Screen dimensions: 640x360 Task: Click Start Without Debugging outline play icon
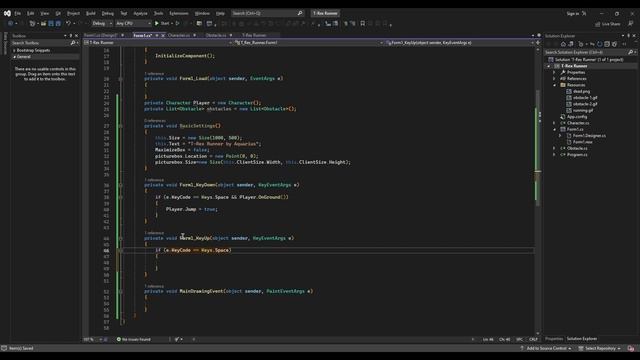pos(177,24)
